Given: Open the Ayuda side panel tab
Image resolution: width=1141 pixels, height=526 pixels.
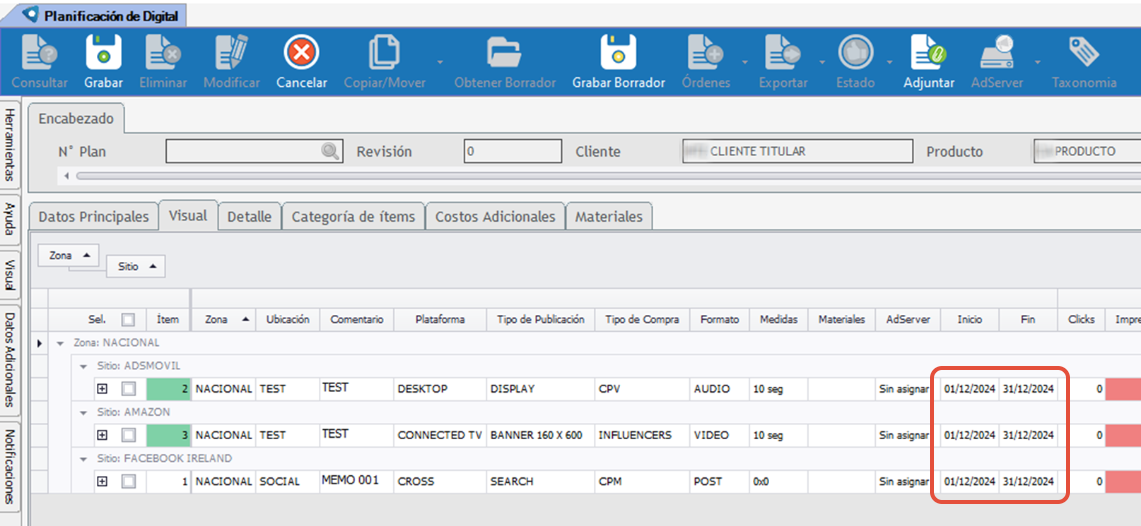Looking at the screenshot, I should coord(10,218).
